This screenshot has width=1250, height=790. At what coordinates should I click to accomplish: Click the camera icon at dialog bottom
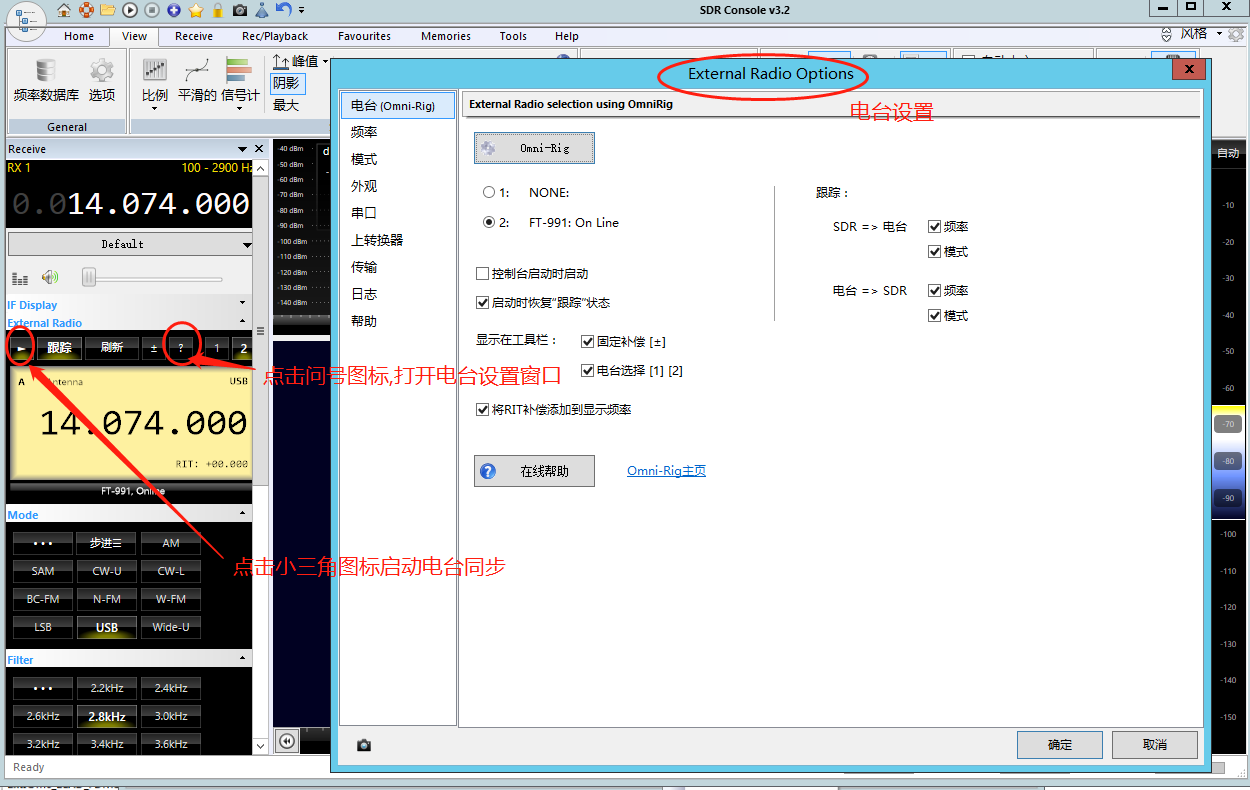pos(364,745)
